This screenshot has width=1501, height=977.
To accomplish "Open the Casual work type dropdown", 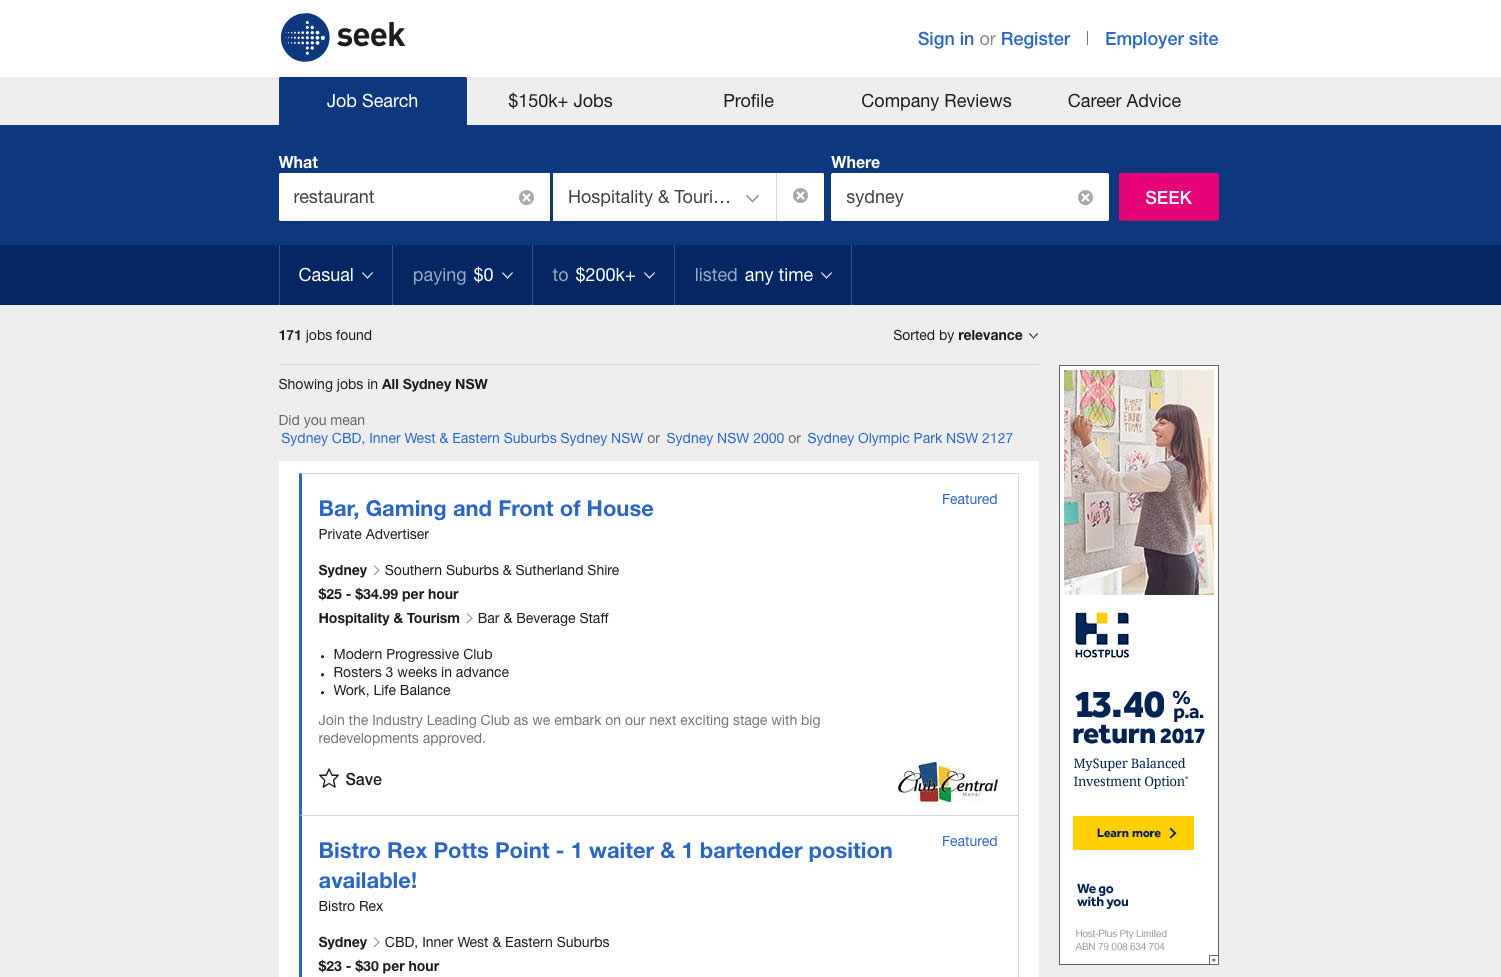I will (335, 275).
